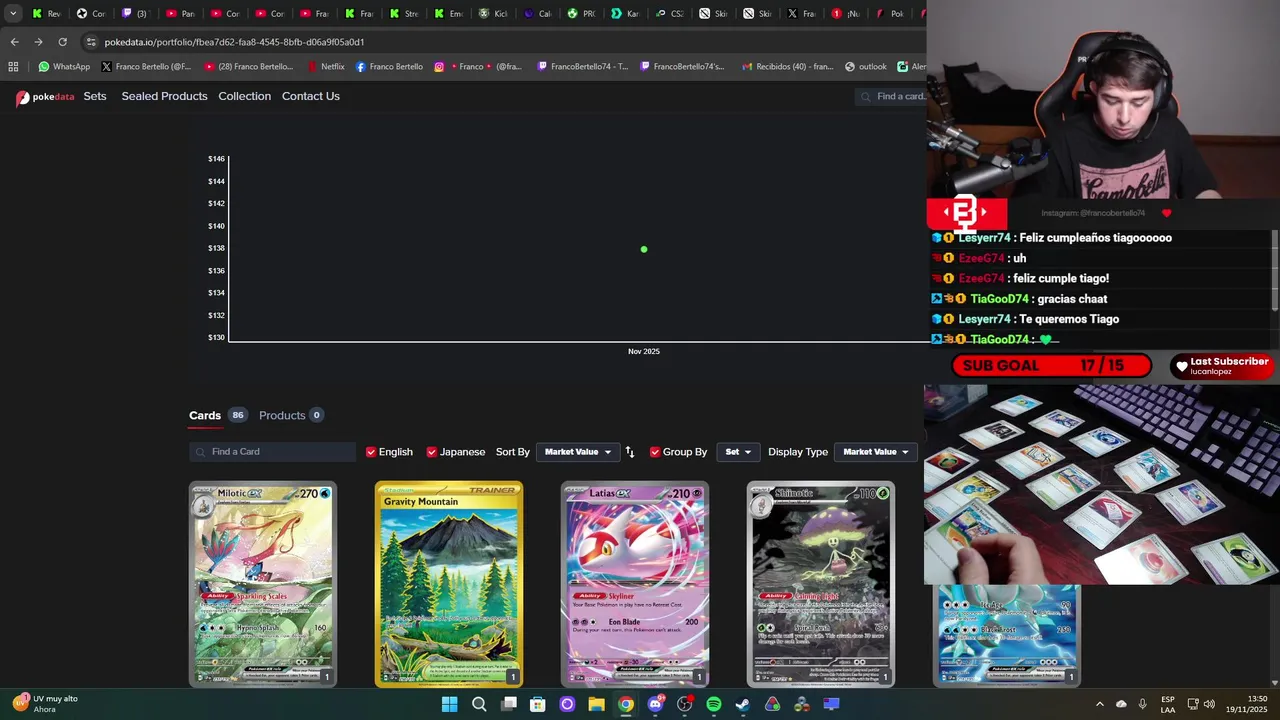Go to Sealed Products page
This screenshot has width=1280, height=720.
coord(164,96)
